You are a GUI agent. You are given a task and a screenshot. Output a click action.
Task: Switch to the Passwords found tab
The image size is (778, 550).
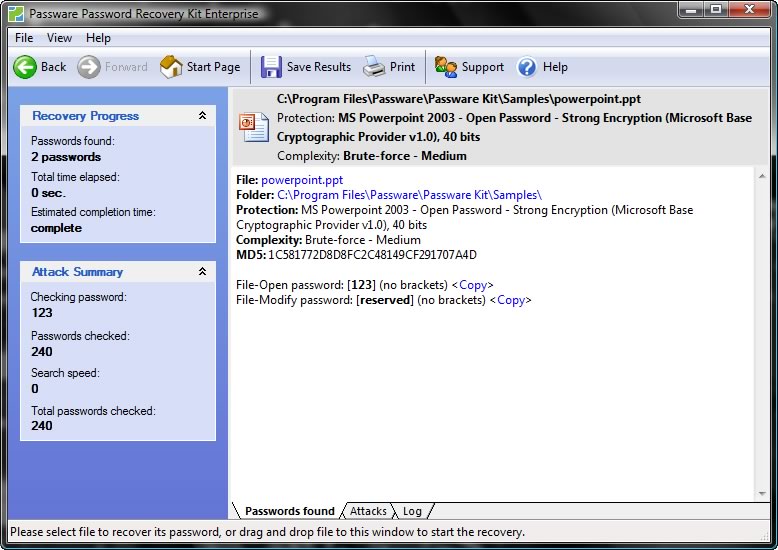290,511
